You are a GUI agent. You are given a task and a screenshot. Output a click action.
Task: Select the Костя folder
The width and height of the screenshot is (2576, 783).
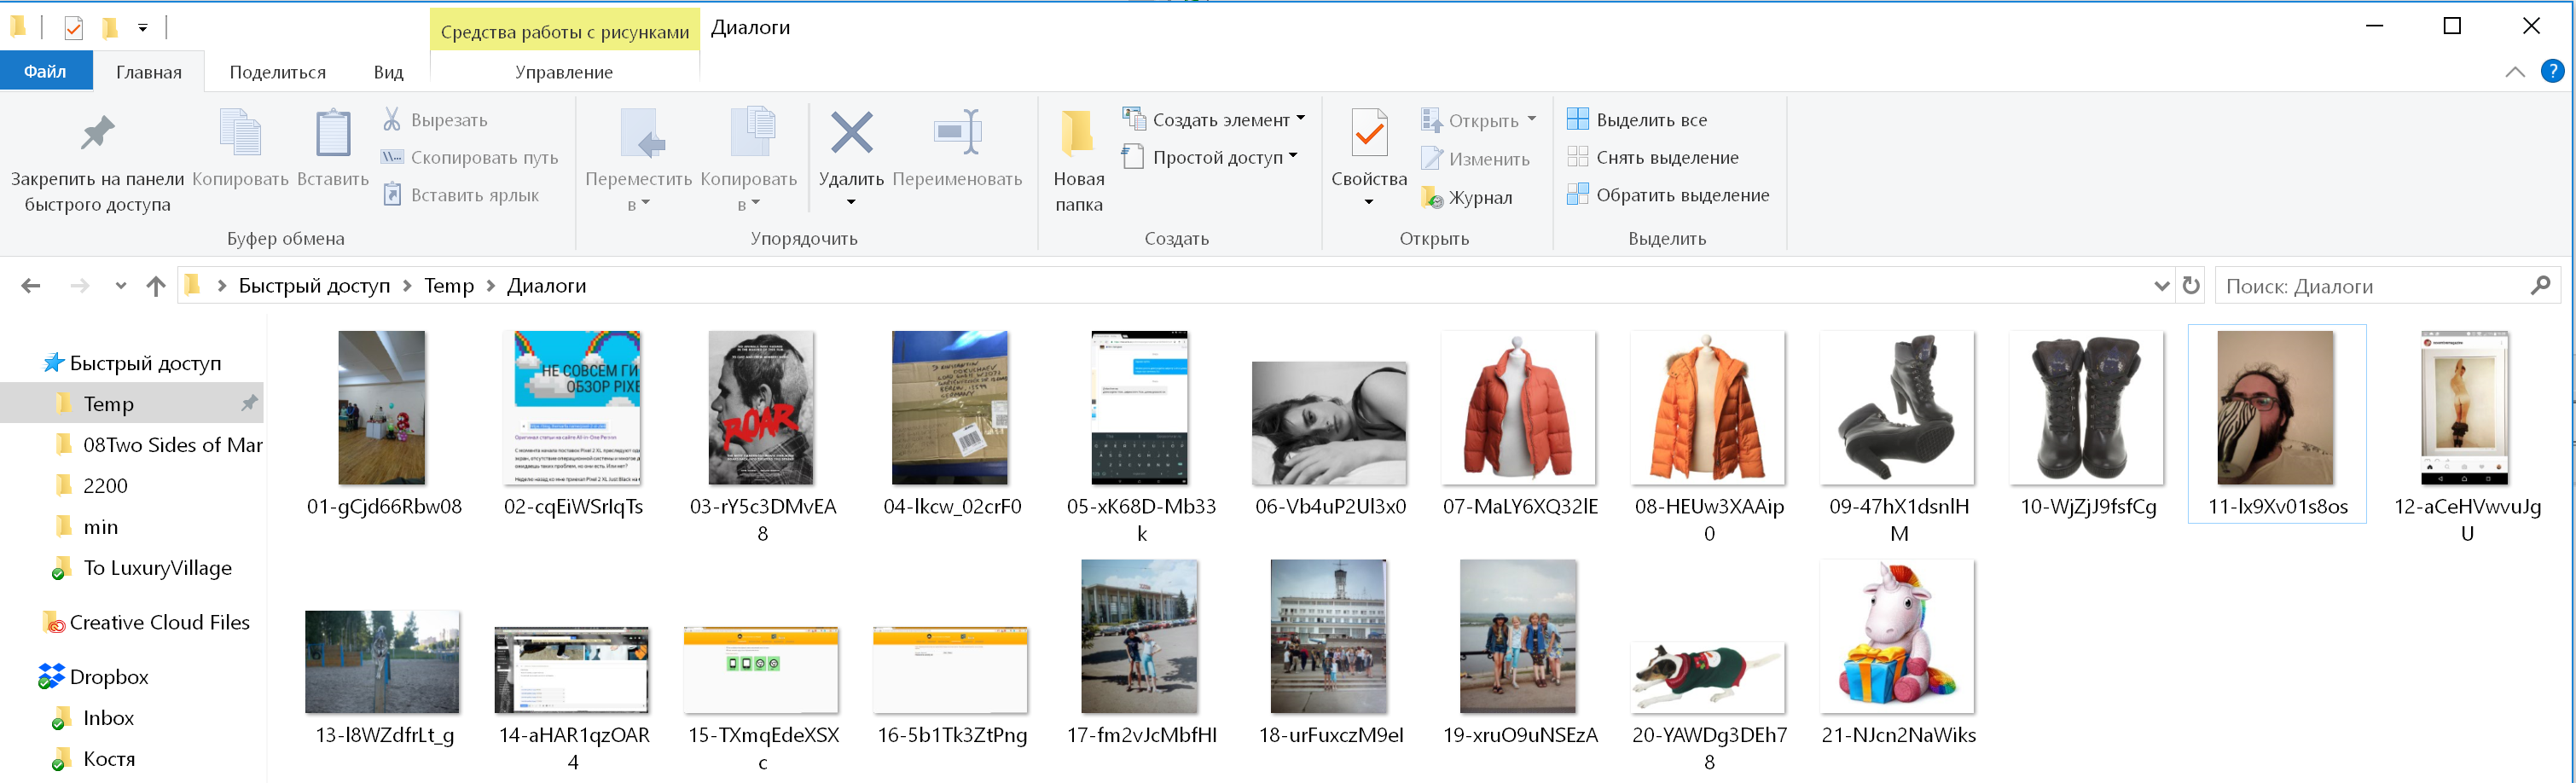tap(94, 759)
